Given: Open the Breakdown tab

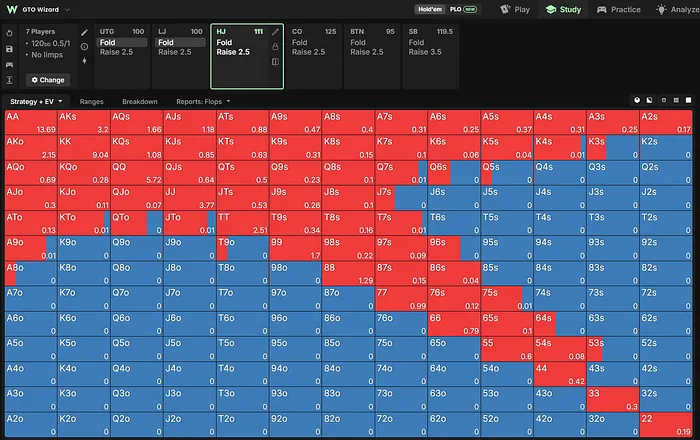Looking at the screenshot, I should click(140, 102).
